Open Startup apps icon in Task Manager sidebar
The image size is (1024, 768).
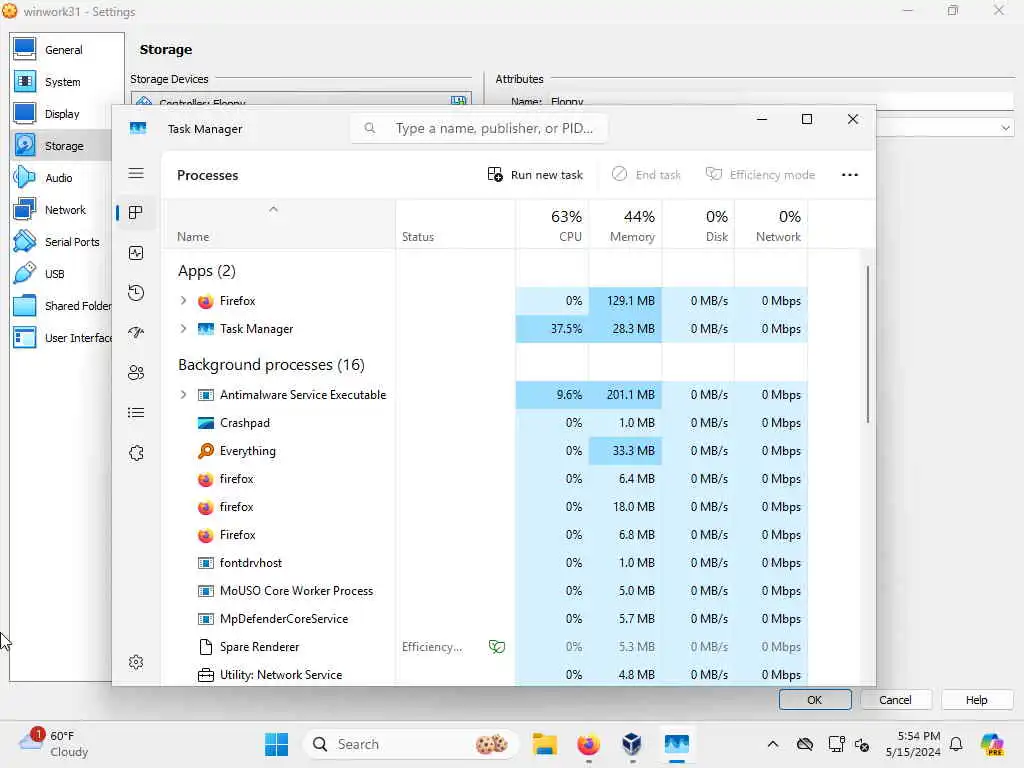click(x=136, y=332)
